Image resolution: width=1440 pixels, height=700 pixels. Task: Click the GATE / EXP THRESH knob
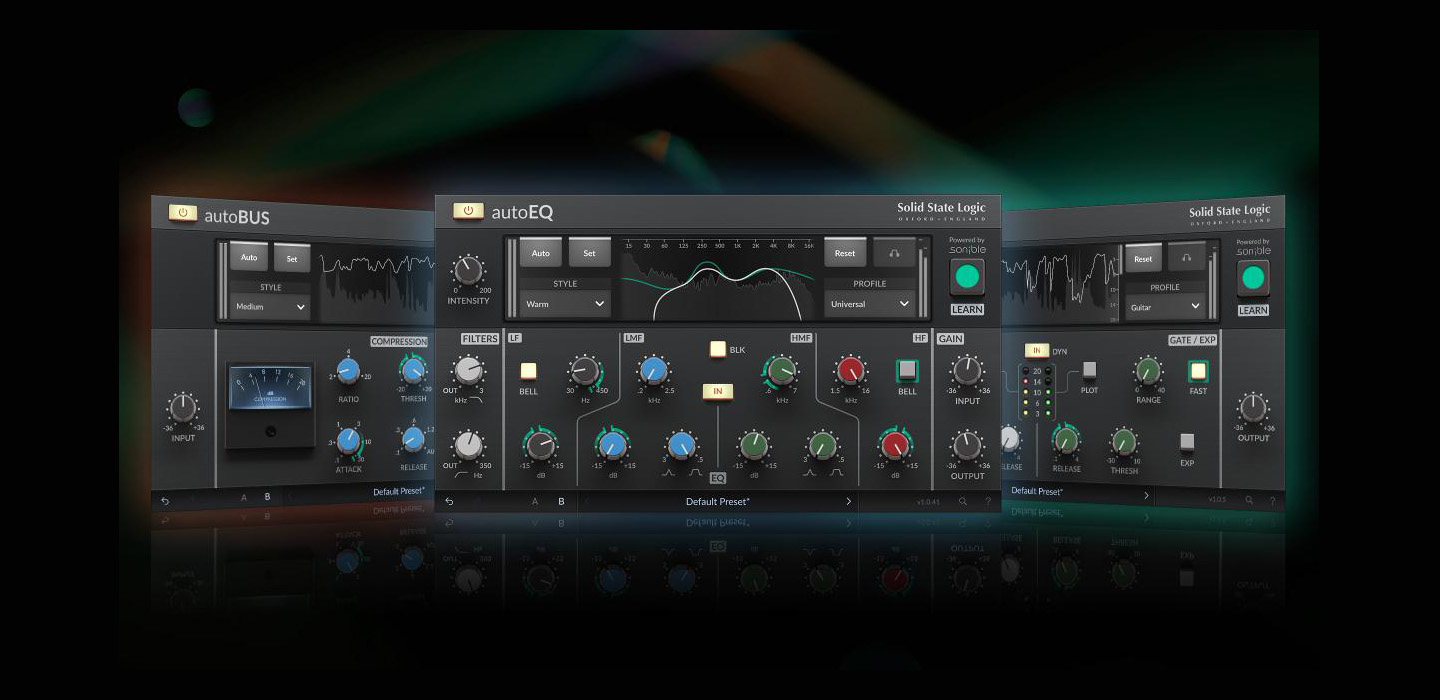click(1124, 441)
